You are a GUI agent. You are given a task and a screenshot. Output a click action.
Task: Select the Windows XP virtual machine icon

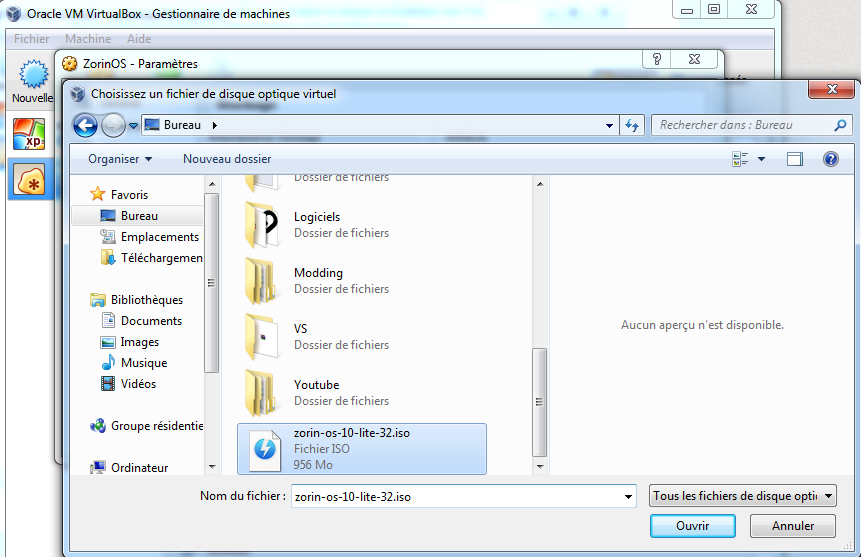[29, 134]
